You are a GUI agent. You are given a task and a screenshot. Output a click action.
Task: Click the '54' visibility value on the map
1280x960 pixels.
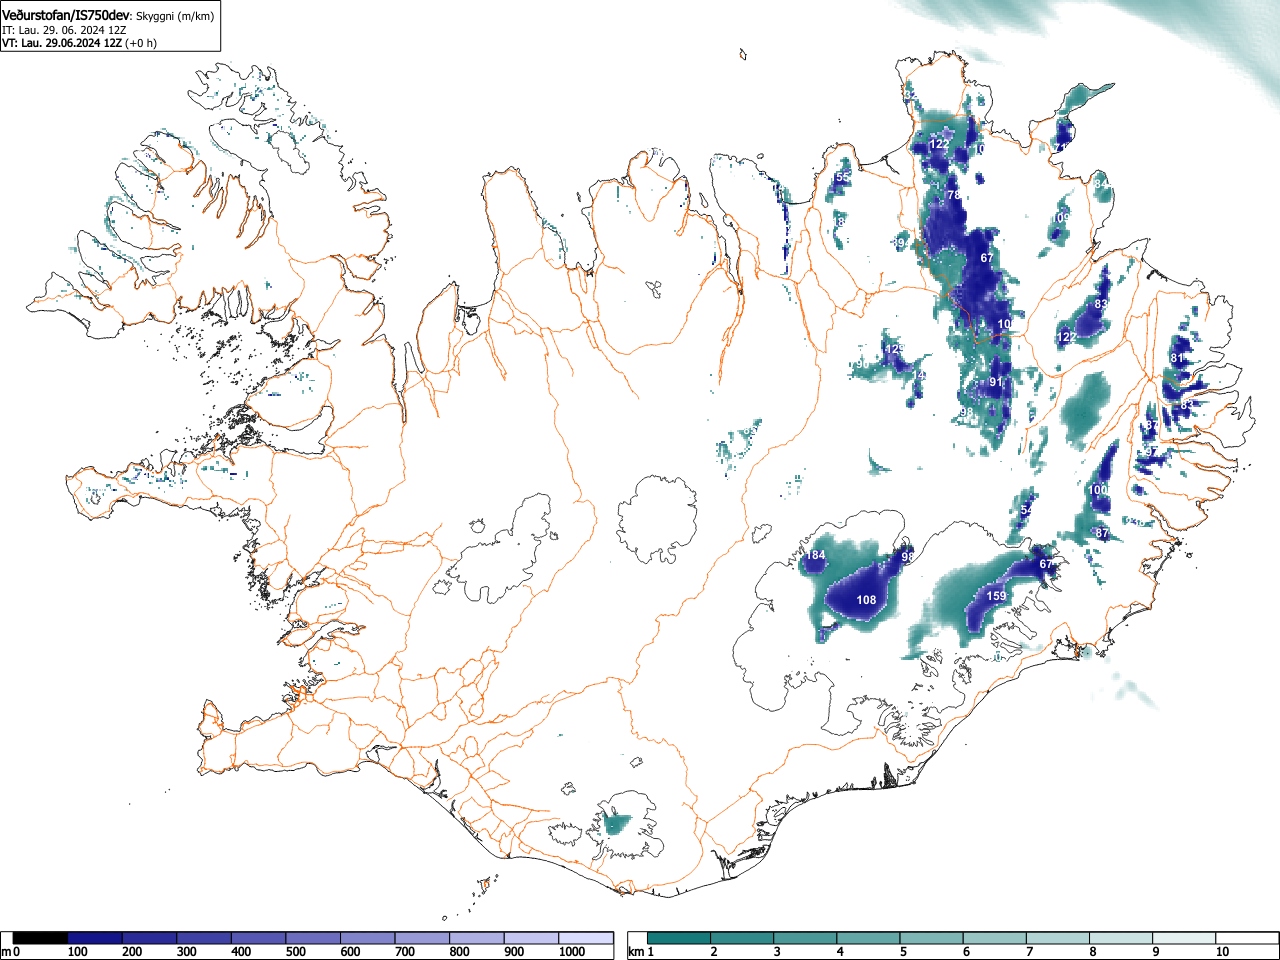[1027, 510]
